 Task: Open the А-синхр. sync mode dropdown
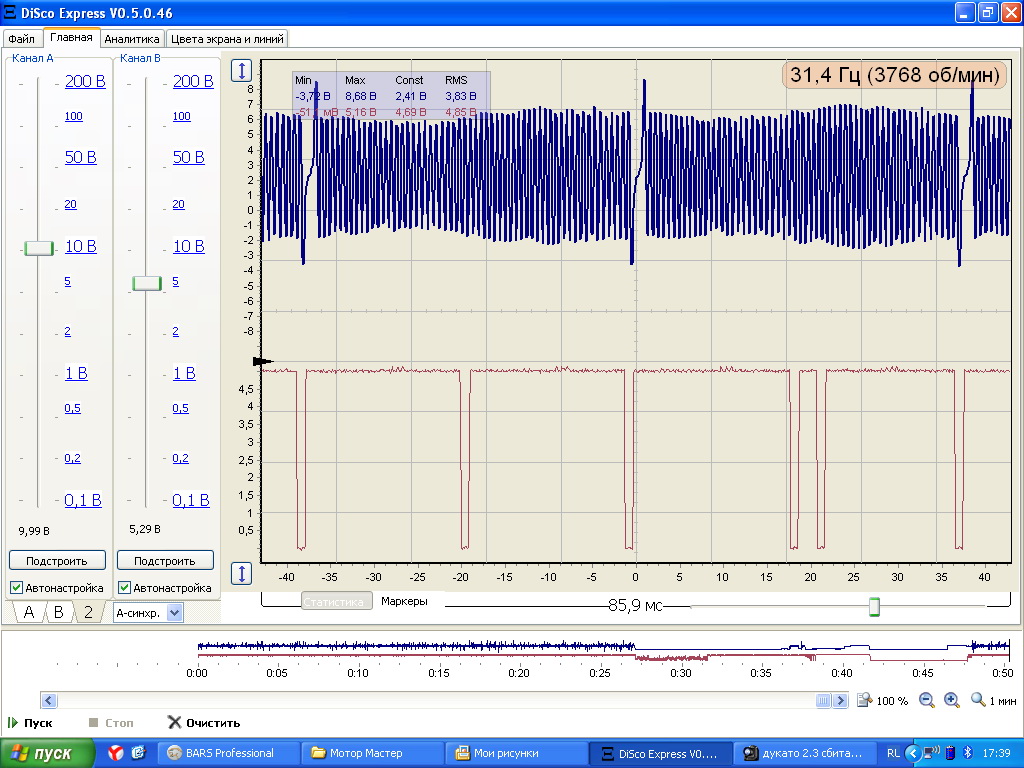pos(175,613)
